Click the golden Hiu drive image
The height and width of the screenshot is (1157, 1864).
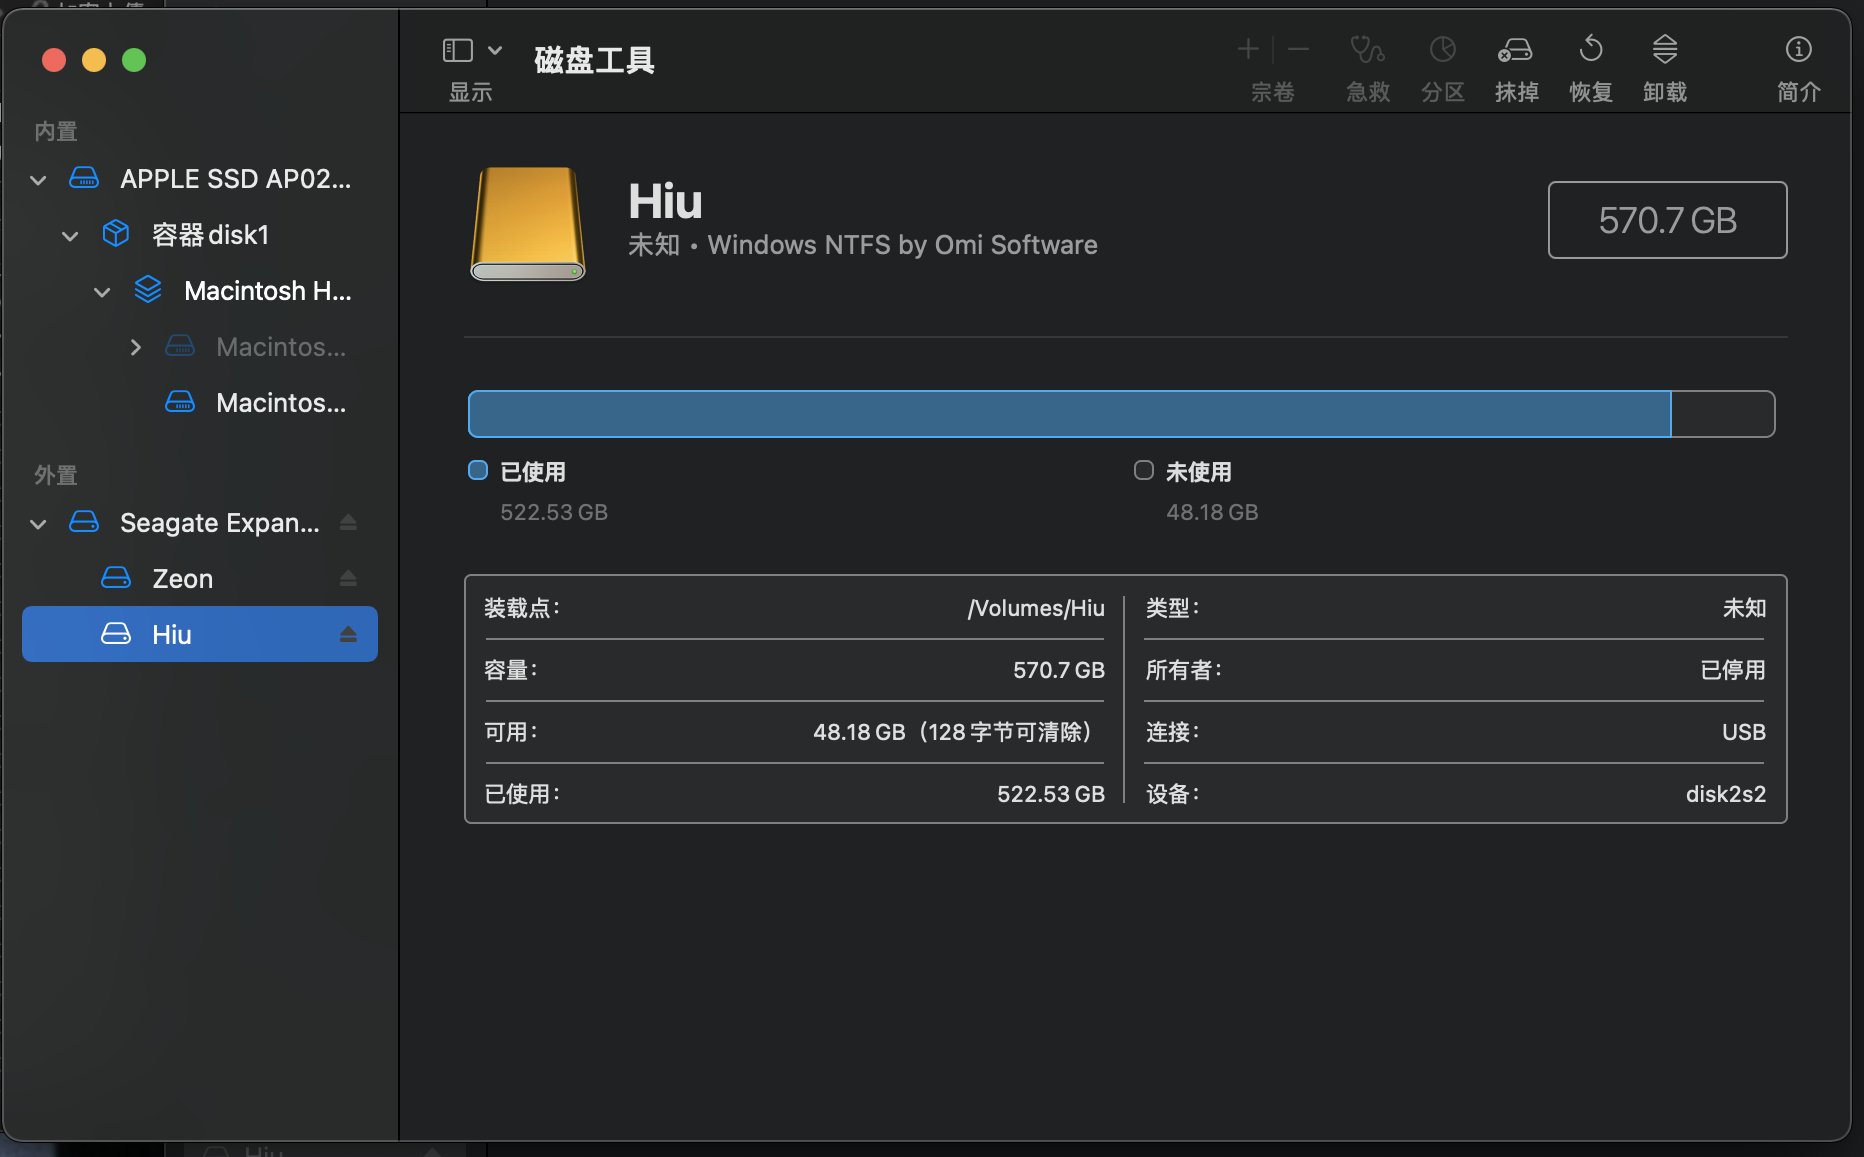point(528,224)
